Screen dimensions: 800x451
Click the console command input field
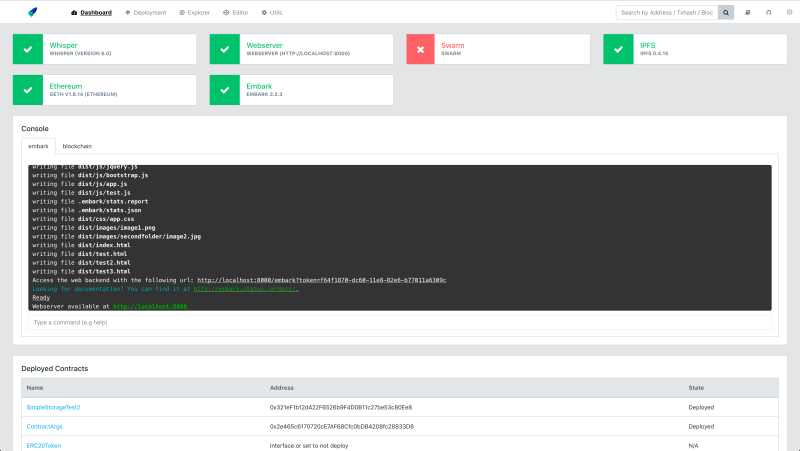tap(399, 322)
